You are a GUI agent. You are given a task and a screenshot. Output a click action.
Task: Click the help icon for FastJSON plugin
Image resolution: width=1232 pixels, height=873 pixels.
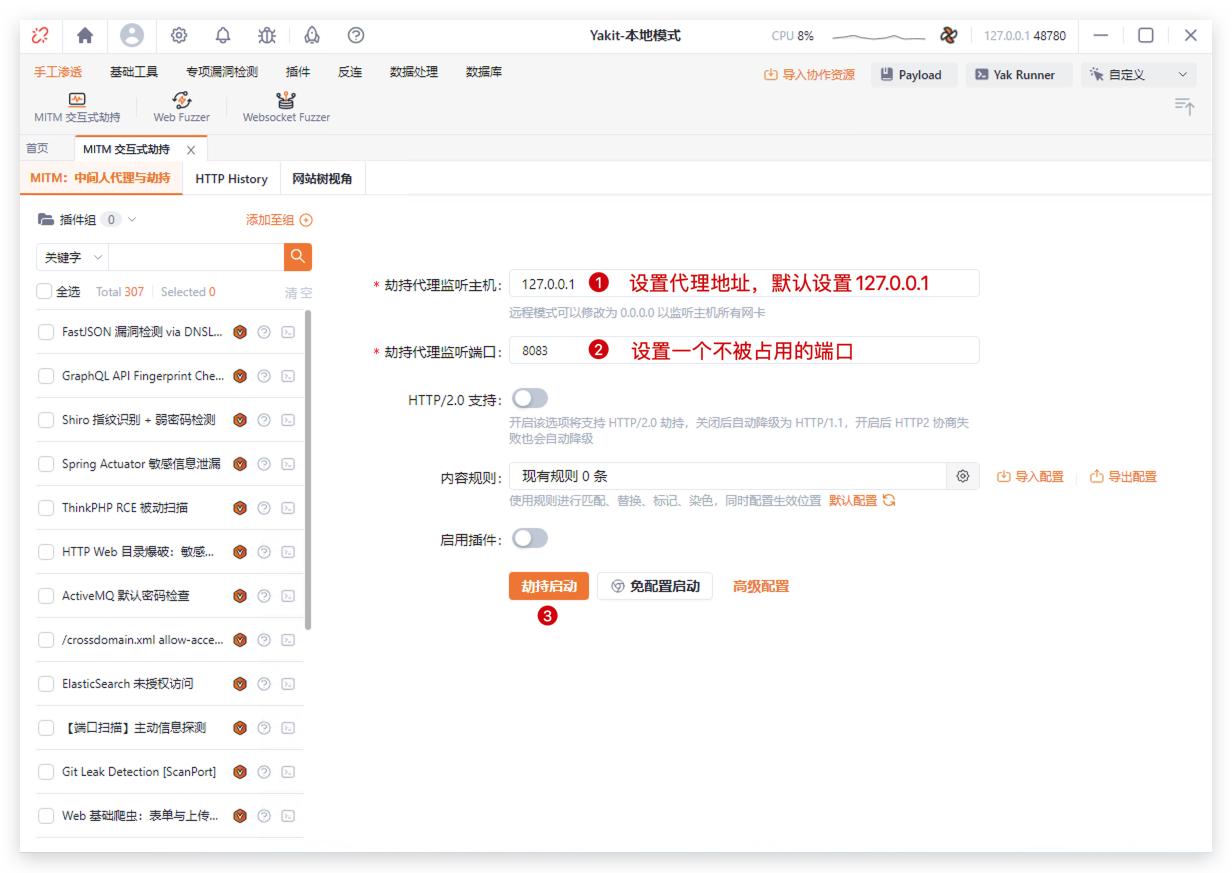pyautogui.click(x=264, y=332)
